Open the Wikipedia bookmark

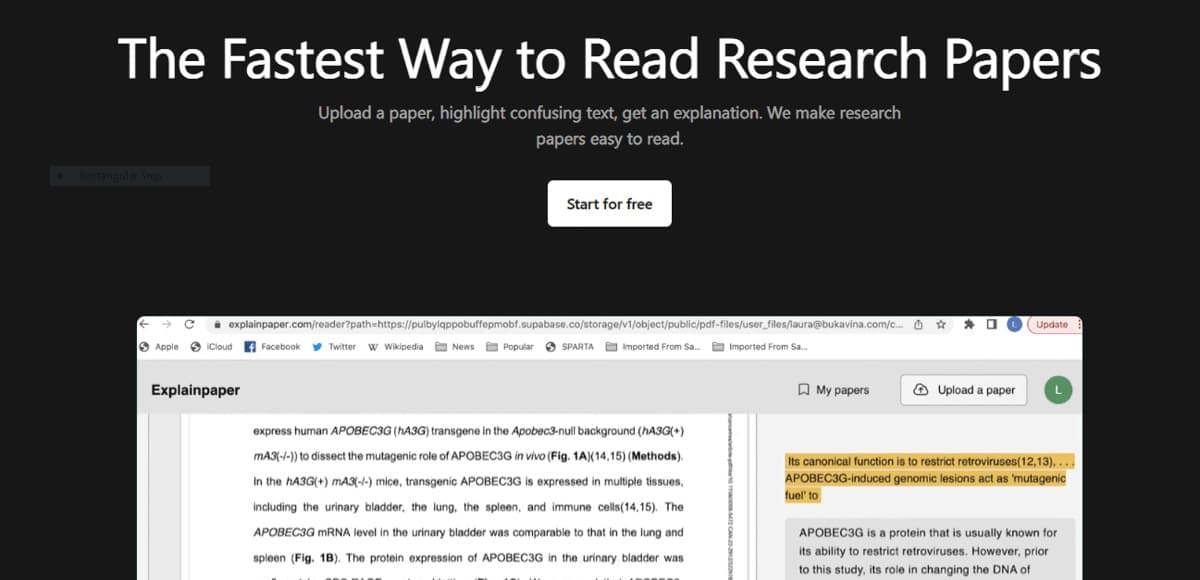395,347
